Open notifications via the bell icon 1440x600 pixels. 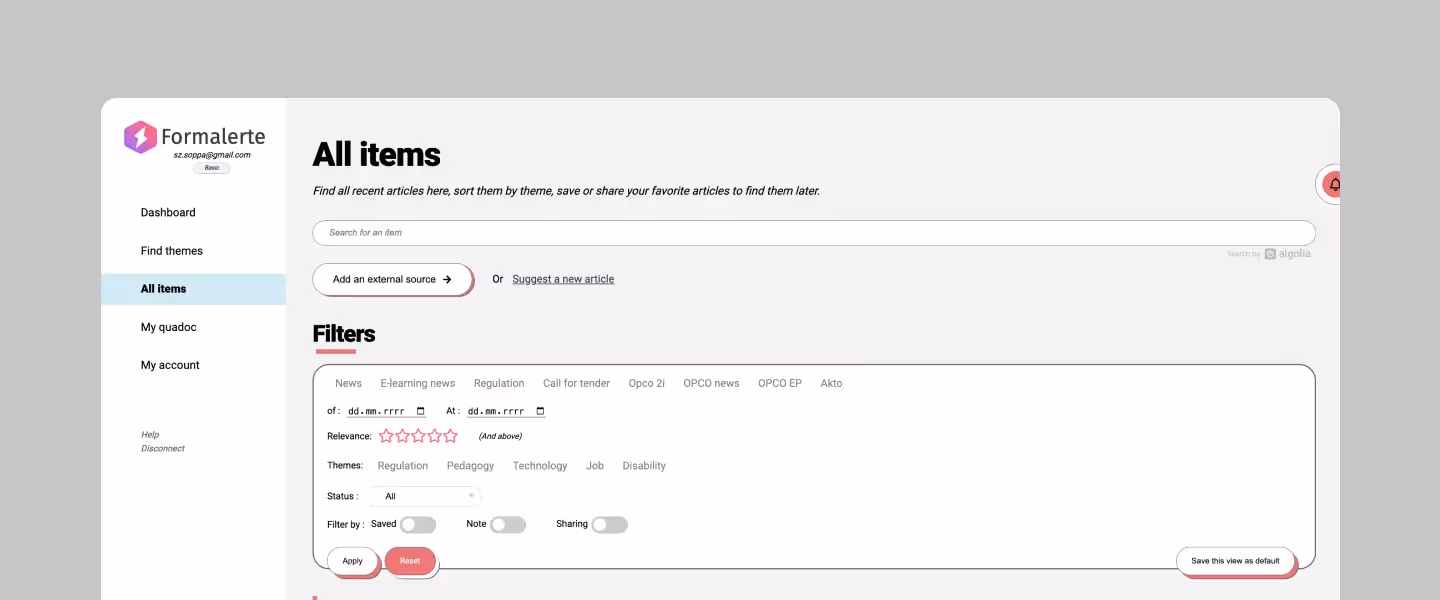point(1334,184)
